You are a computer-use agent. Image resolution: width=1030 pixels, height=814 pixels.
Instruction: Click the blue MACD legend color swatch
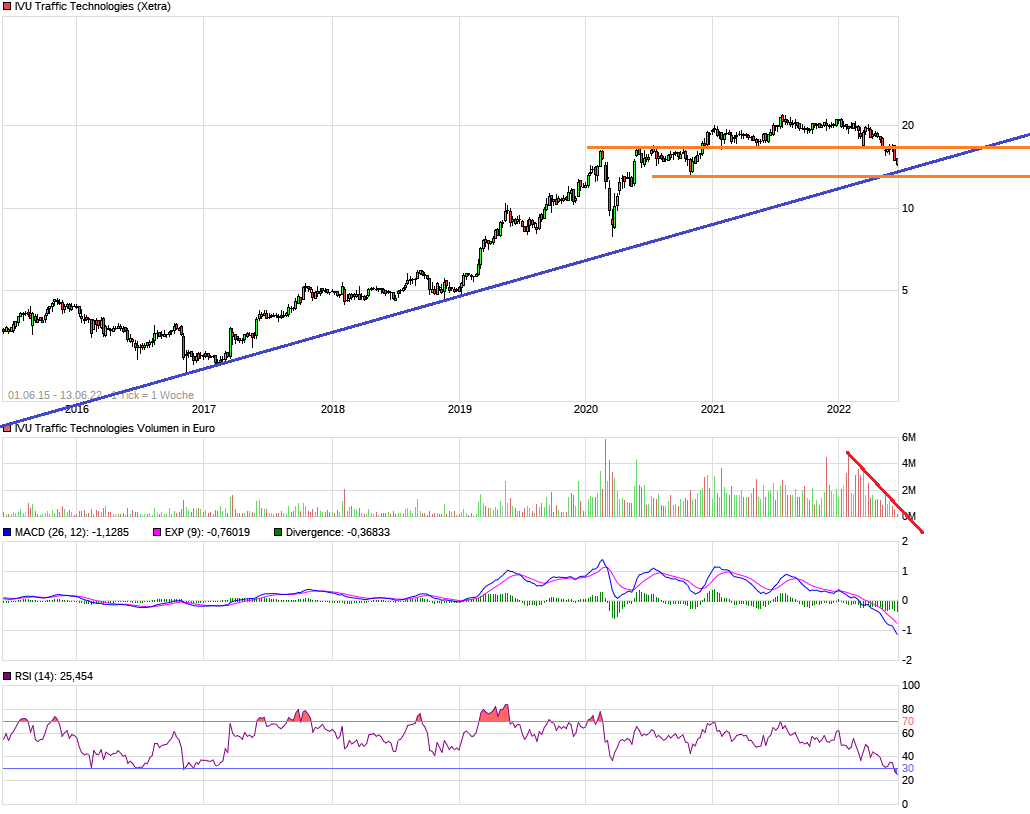click(7, 532)
